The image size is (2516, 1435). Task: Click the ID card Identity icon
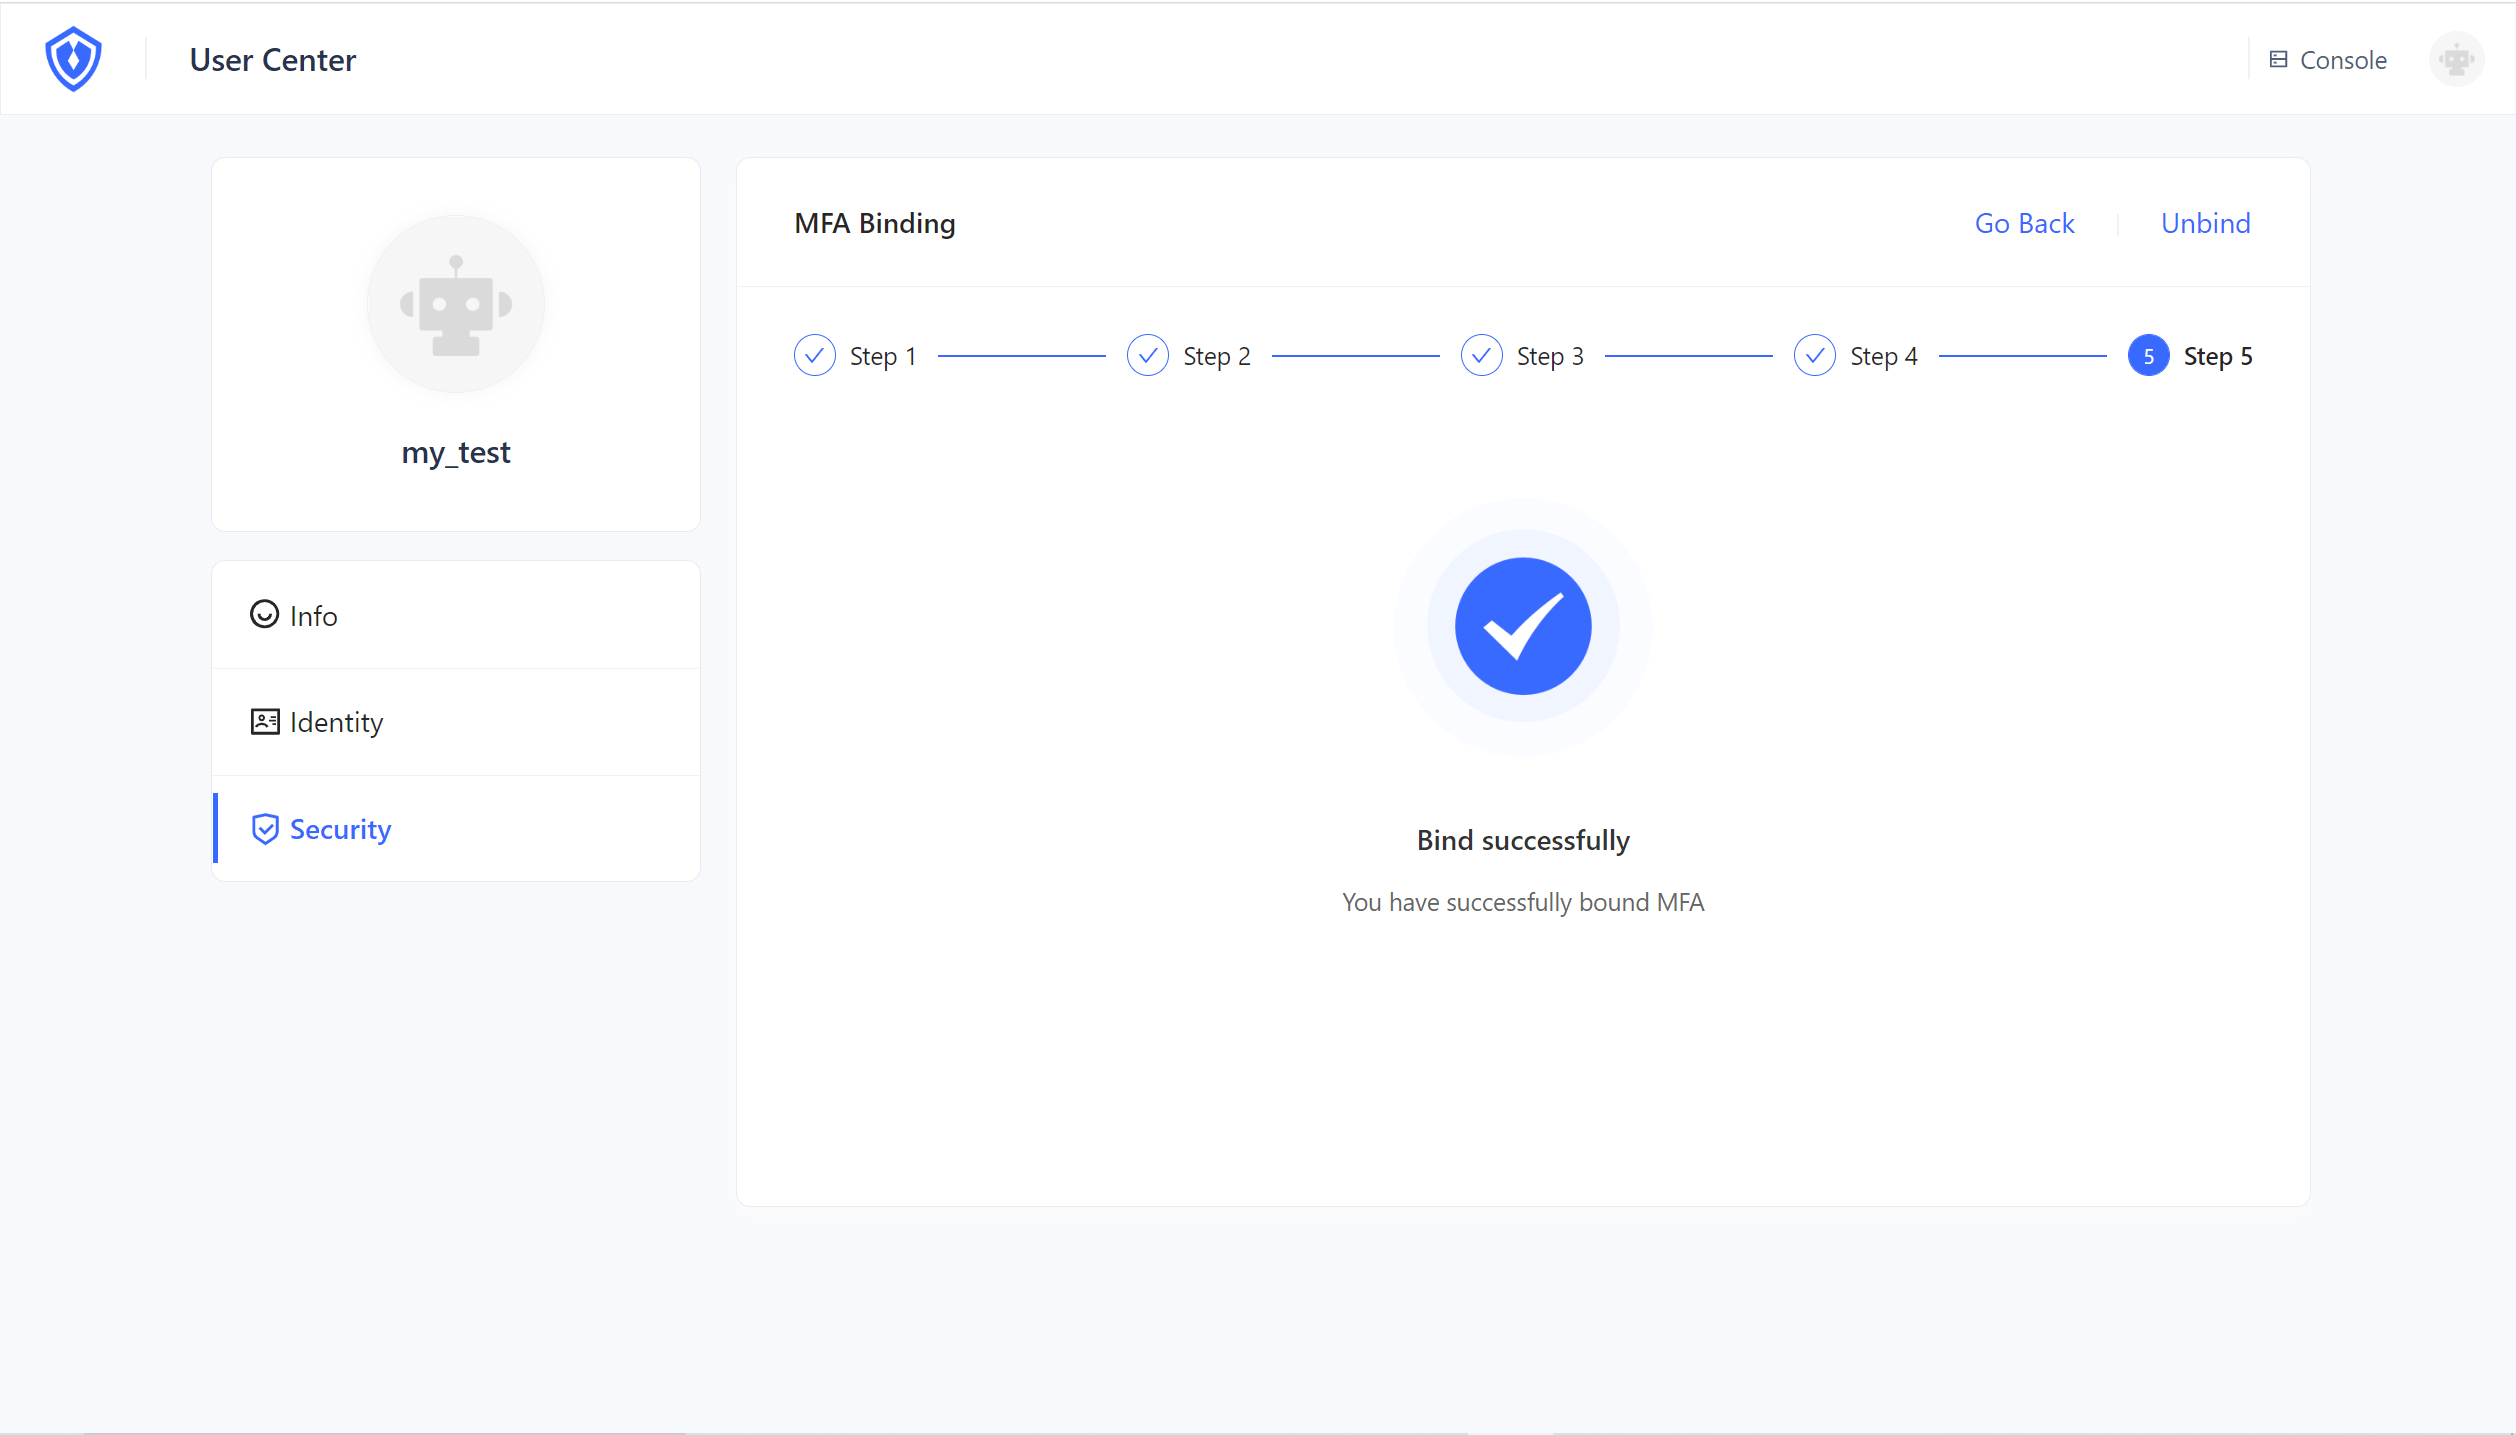(x=265, y=722)
